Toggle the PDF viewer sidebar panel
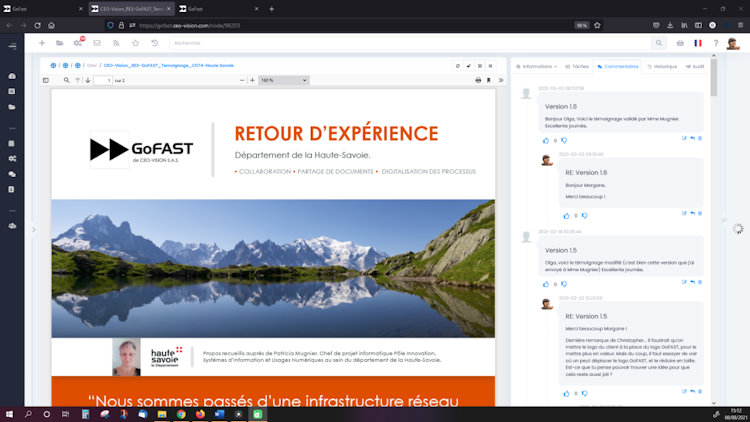Viewport: 750px width, 422px height. [x=46, y=80]
